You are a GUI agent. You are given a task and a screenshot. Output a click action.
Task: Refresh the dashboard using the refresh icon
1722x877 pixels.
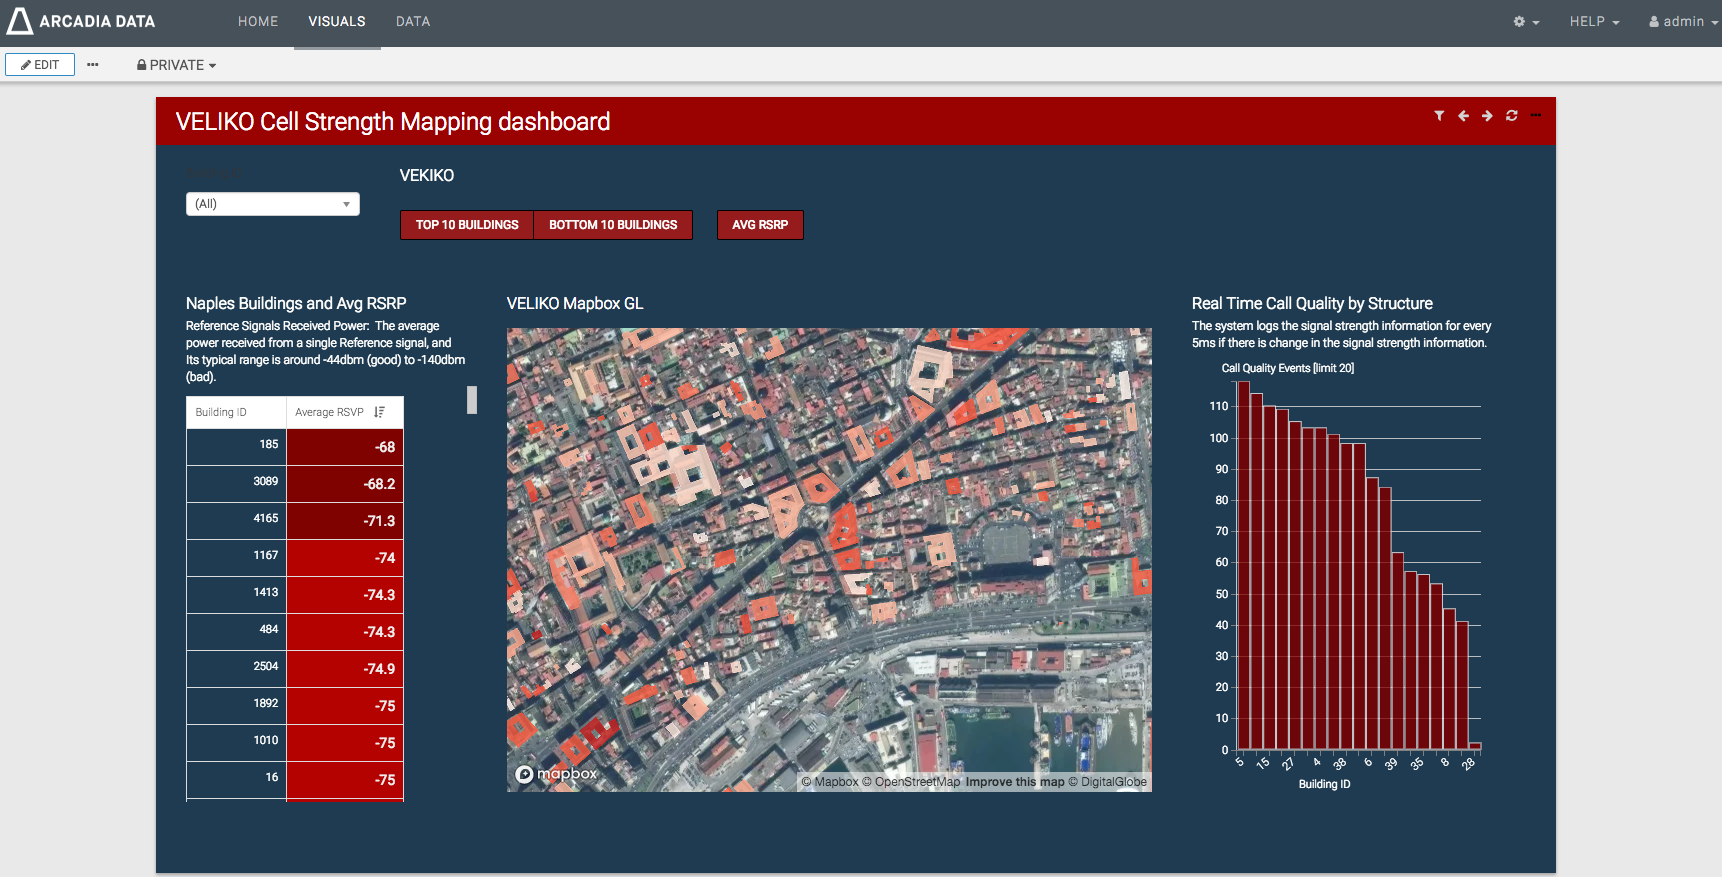click(1512, 116)
